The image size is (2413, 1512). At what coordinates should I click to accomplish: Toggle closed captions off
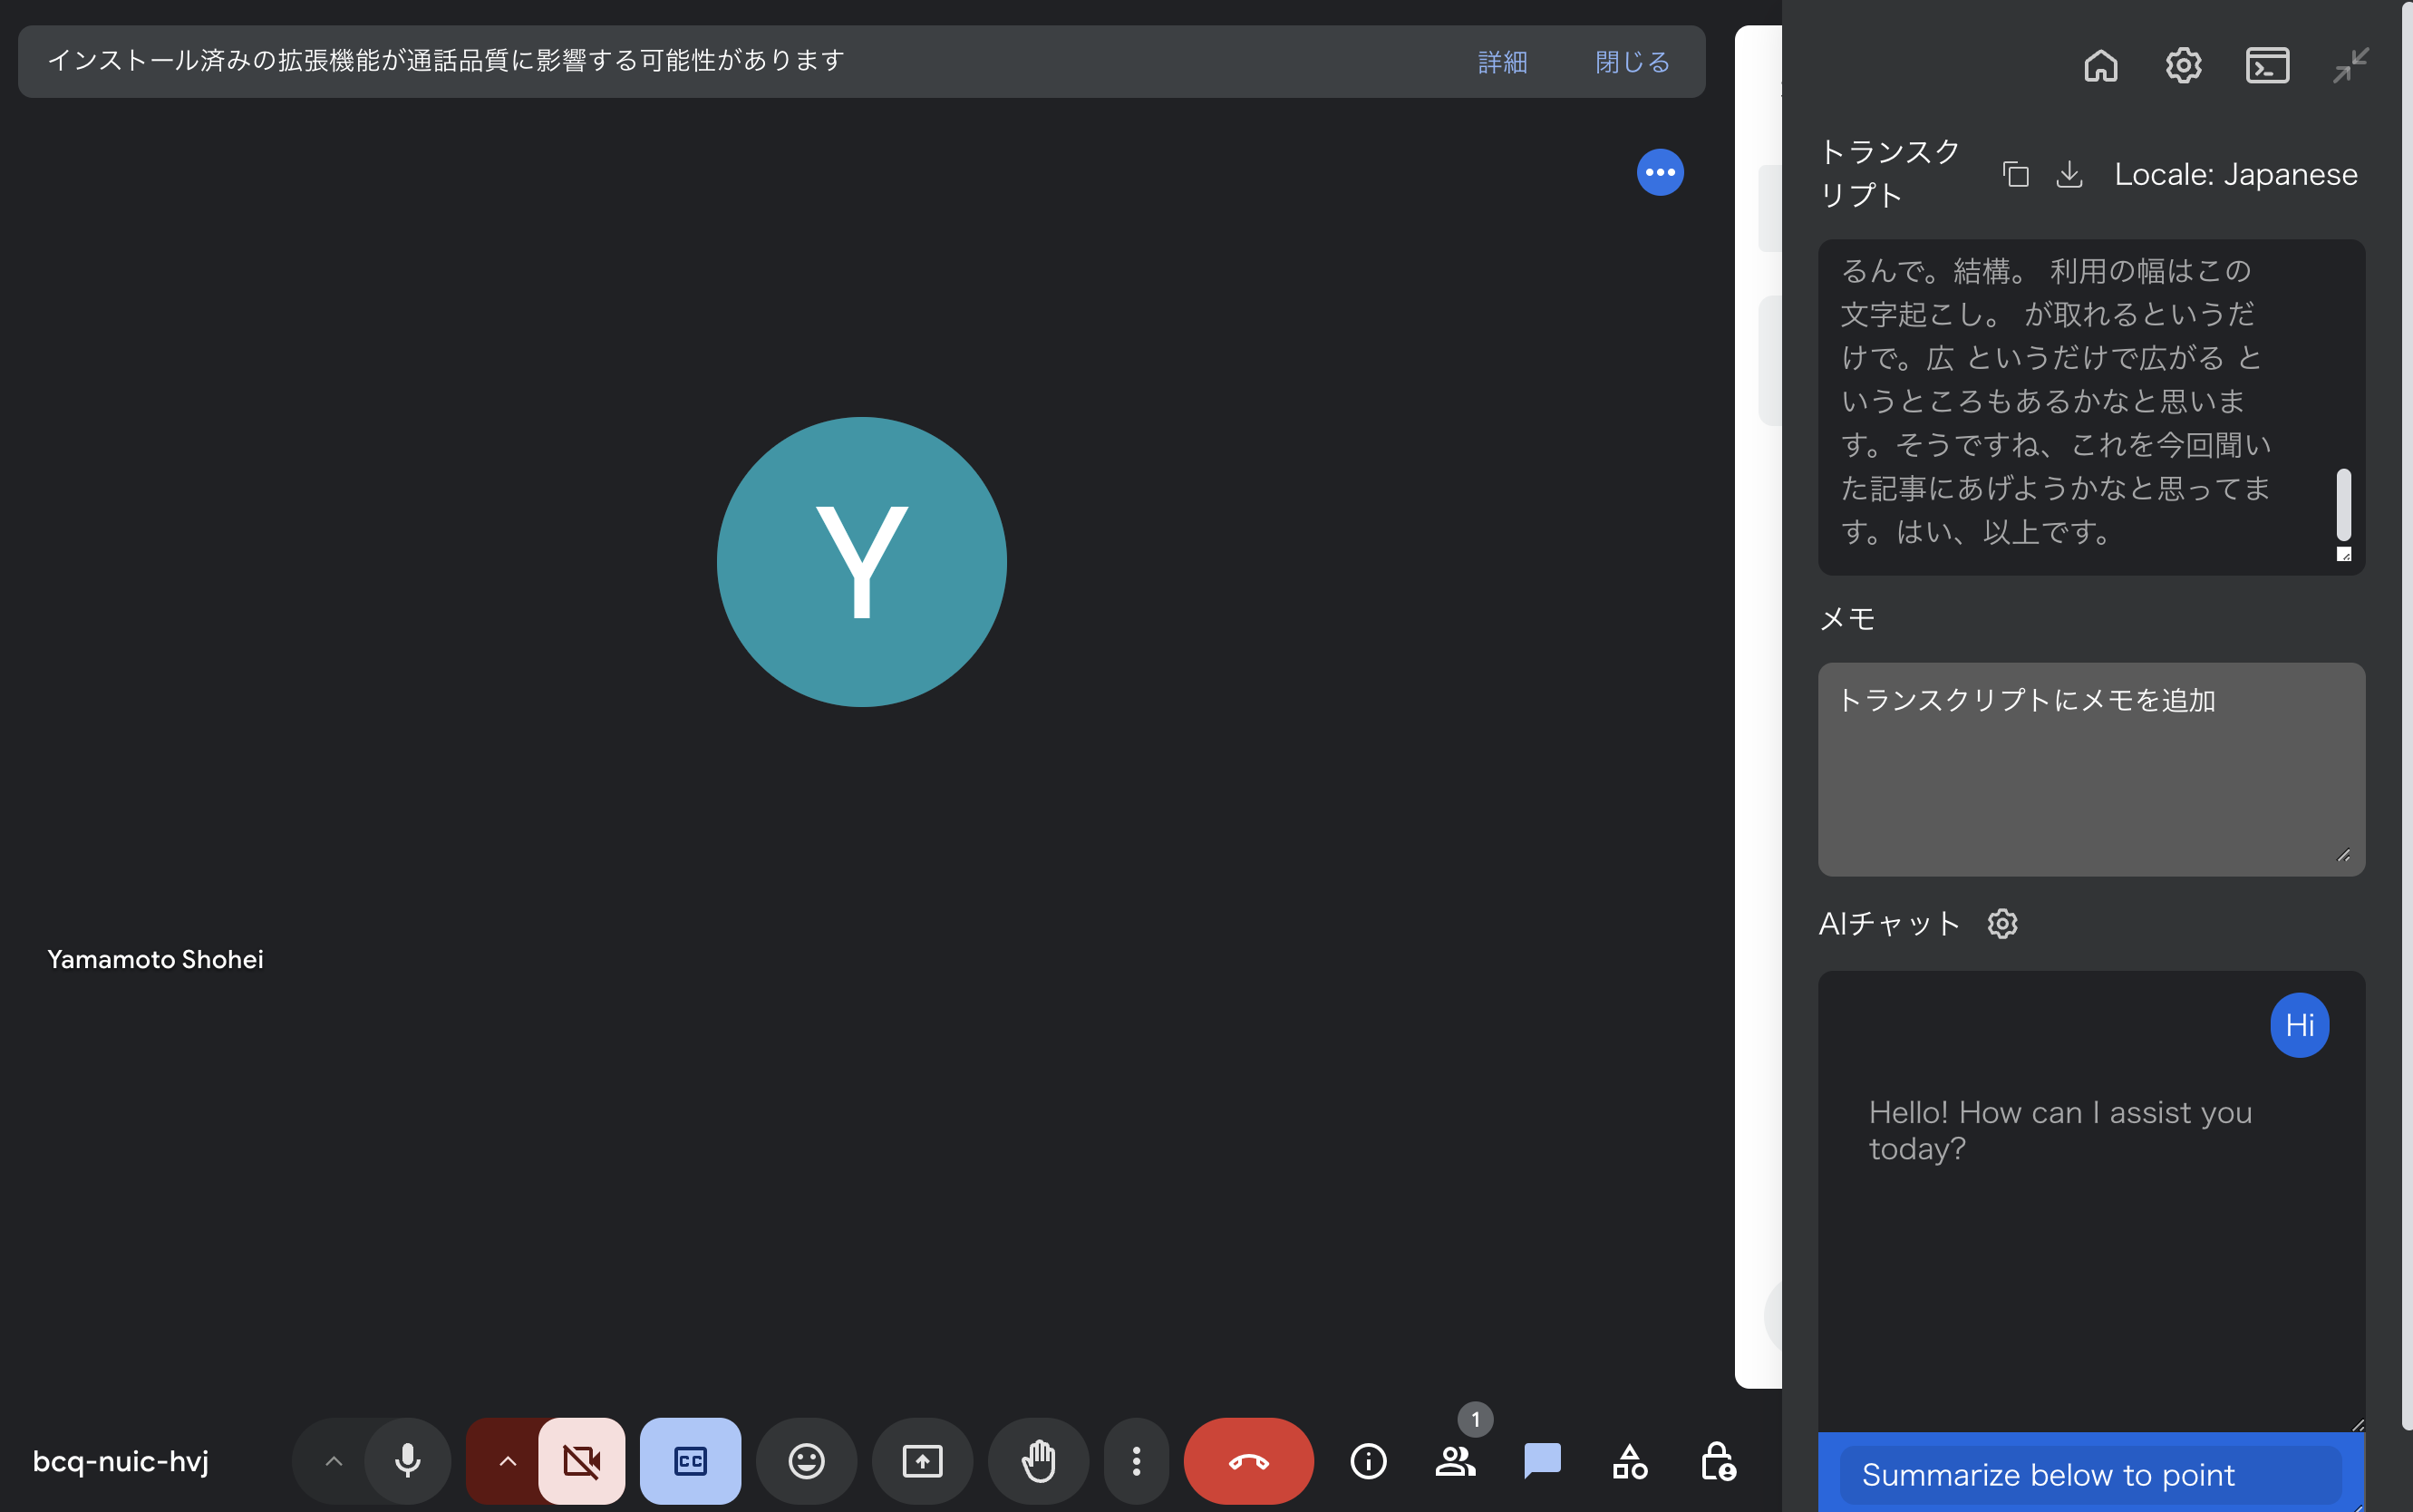click(x=690, y=1461)
